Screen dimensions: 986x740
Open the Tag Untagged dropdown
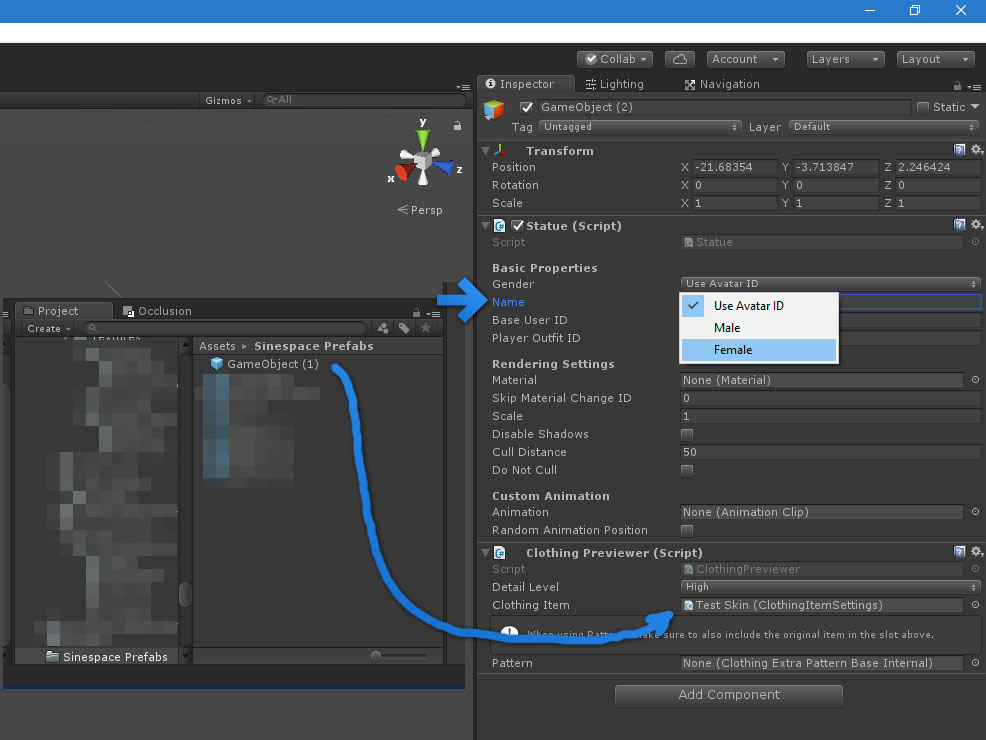pyautogui.click(x=640, y=127)
